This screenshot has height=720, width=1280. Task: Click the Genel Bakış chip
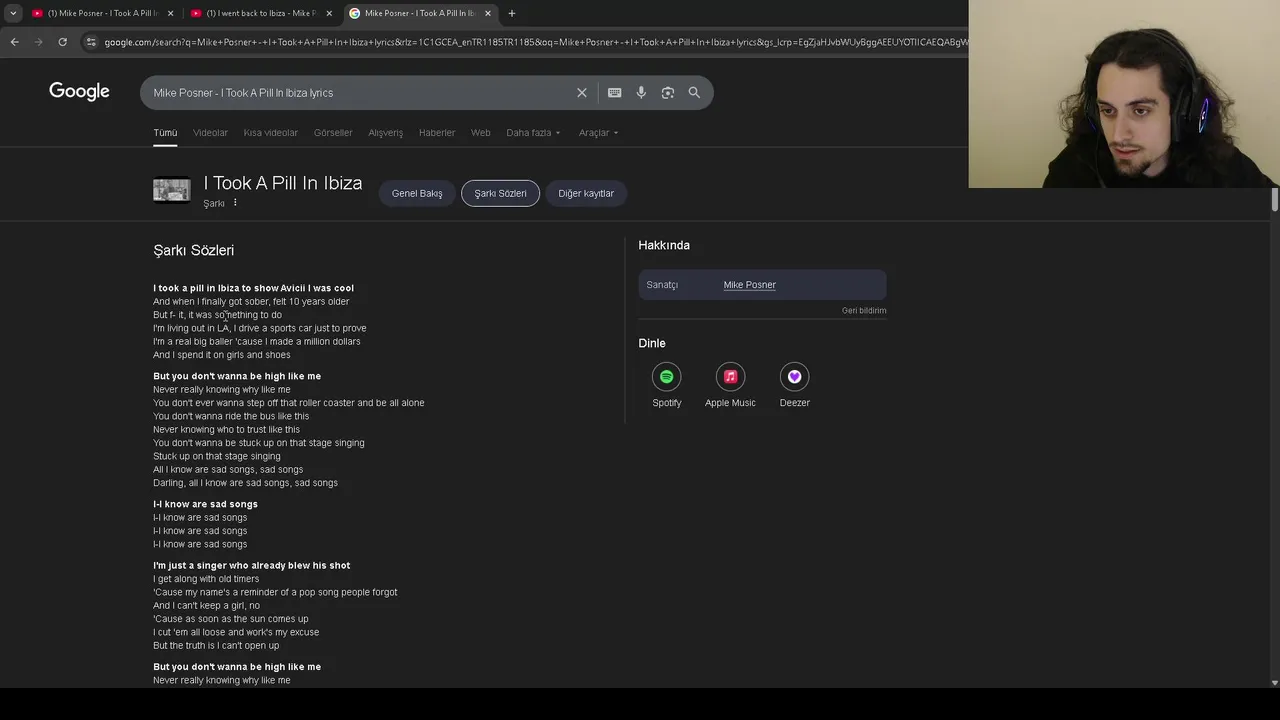417,193
